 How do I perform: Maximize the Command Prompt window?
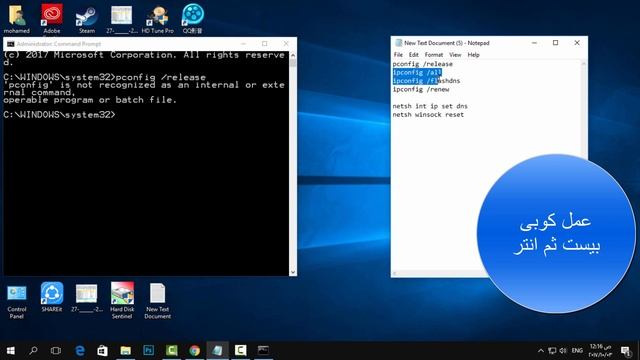(x=264, y=44)
